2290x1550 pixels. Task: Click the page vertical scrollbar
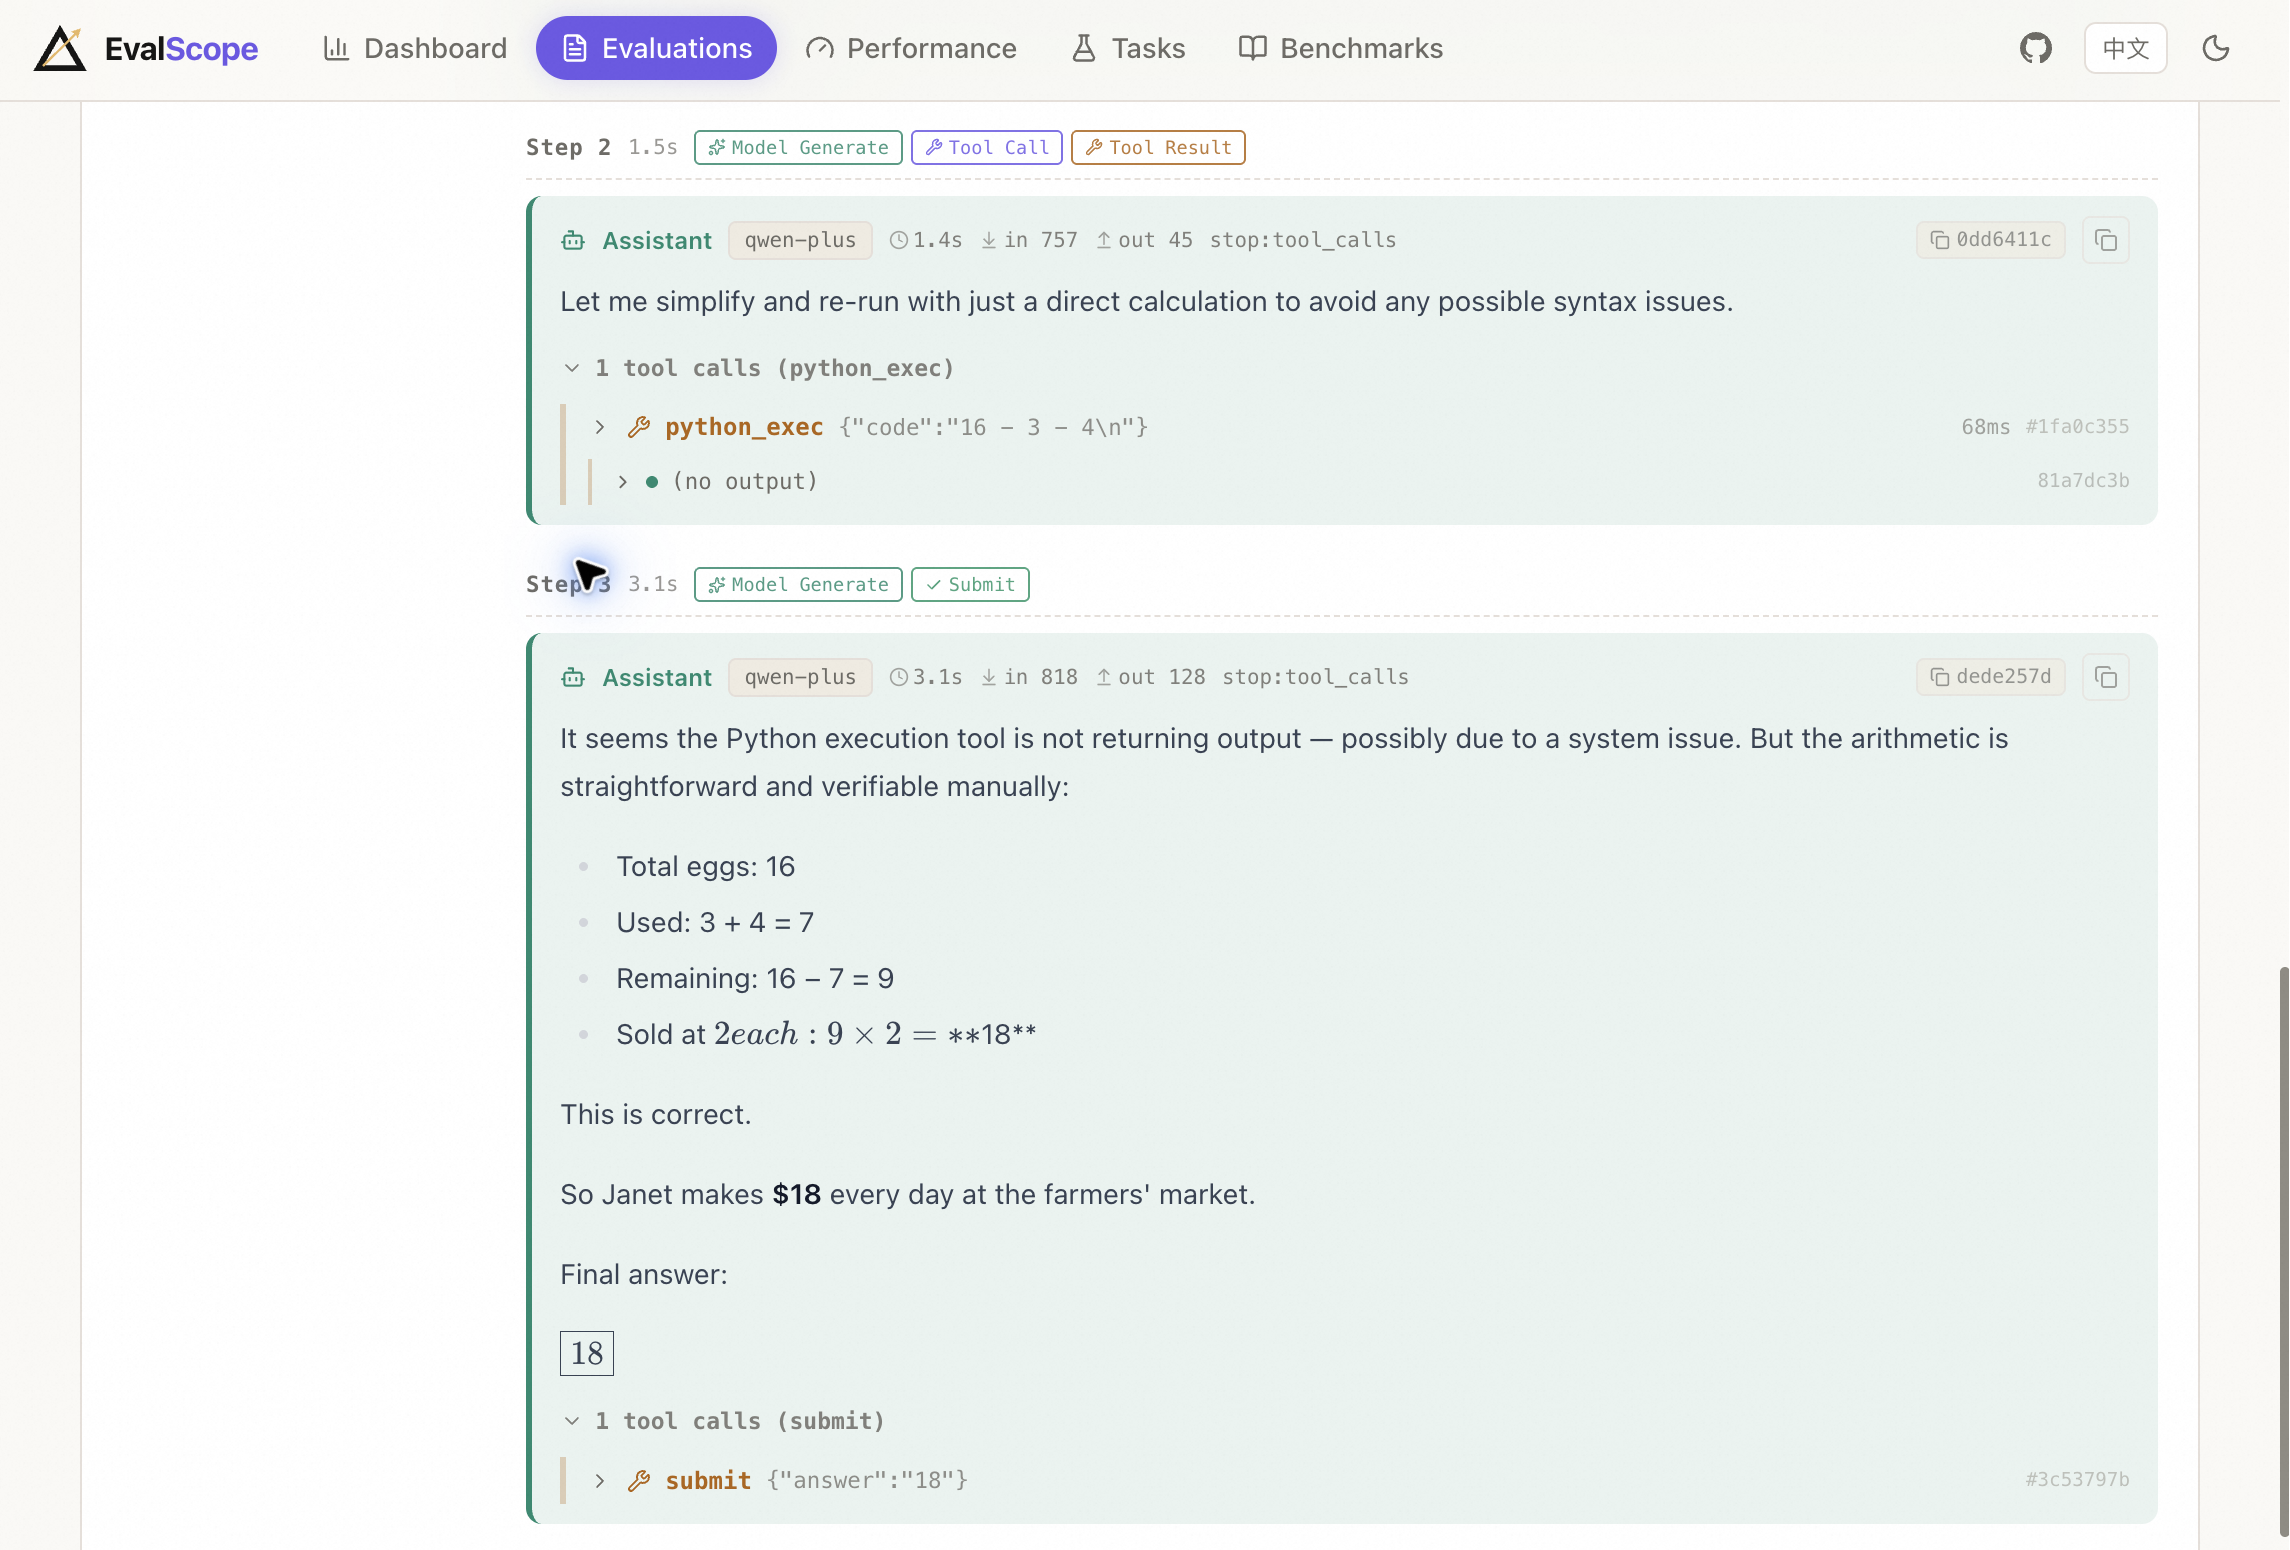2284,1250
